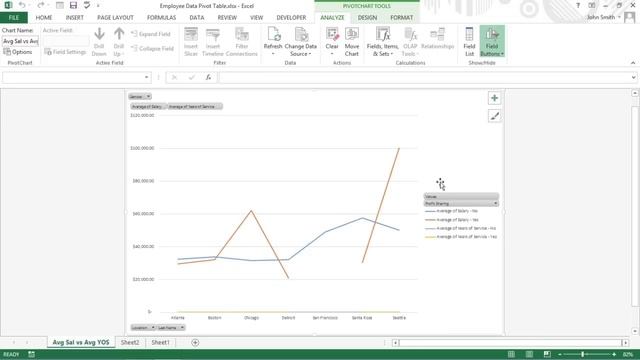Click the Save floppy disk icon
The height and width of the screenshot is (360, 640).
[73, 5]
